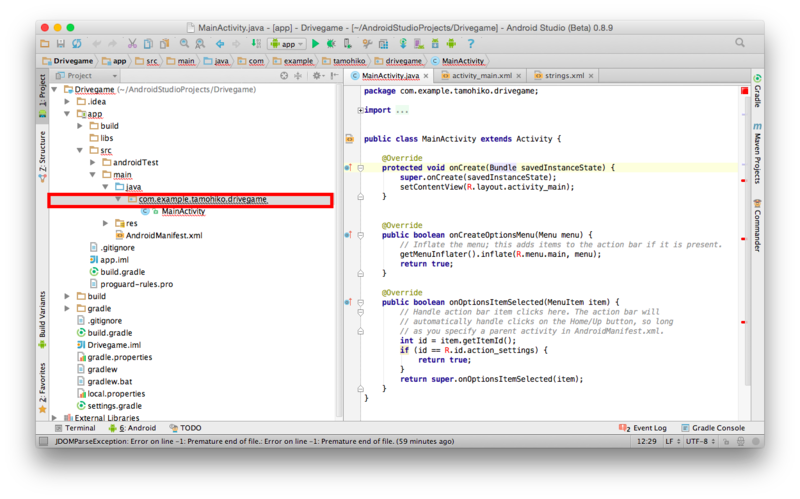This screenshot has height=499, width=800.
Task: Switch to MainActivity.java tab
Action: coord(390,76)
